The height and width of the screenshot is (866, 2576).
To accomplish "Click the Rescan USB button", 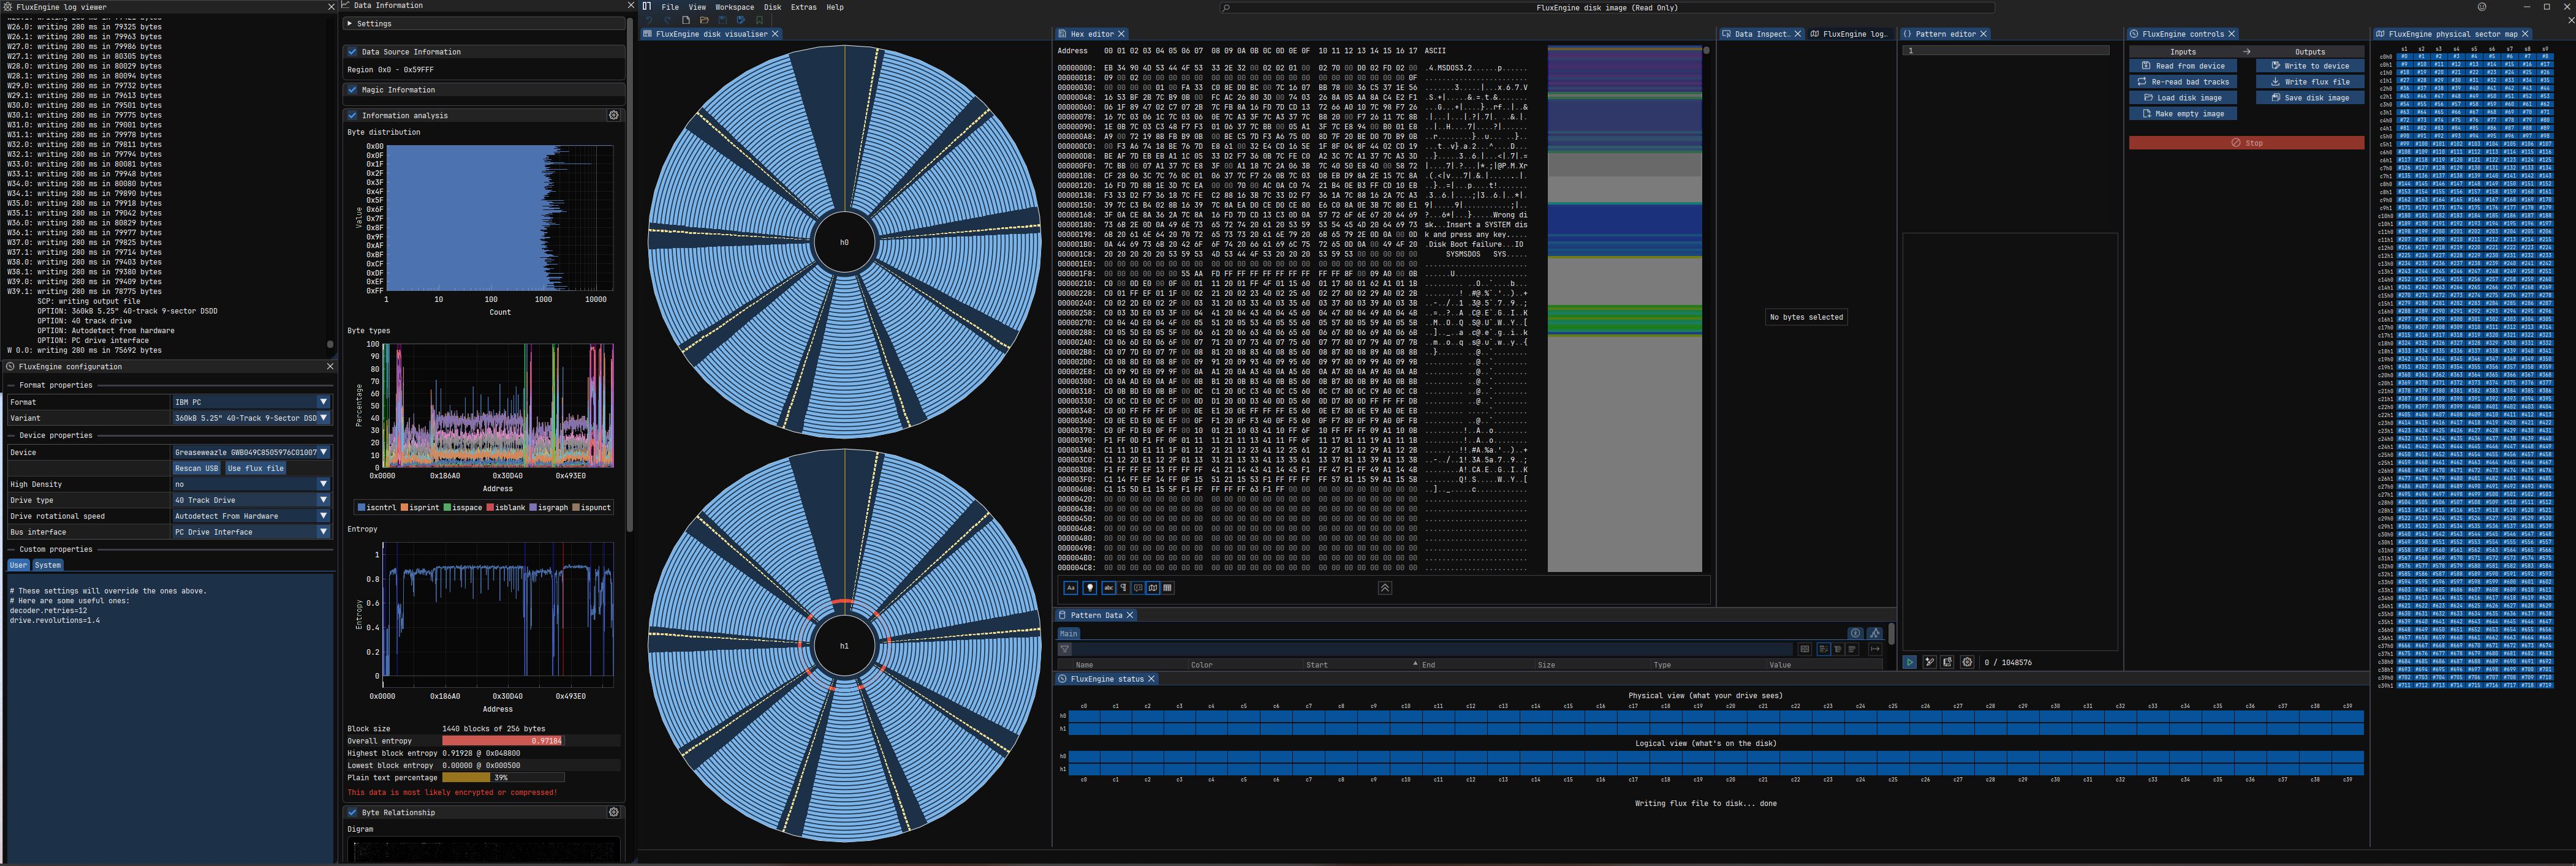I will (196, 468).
